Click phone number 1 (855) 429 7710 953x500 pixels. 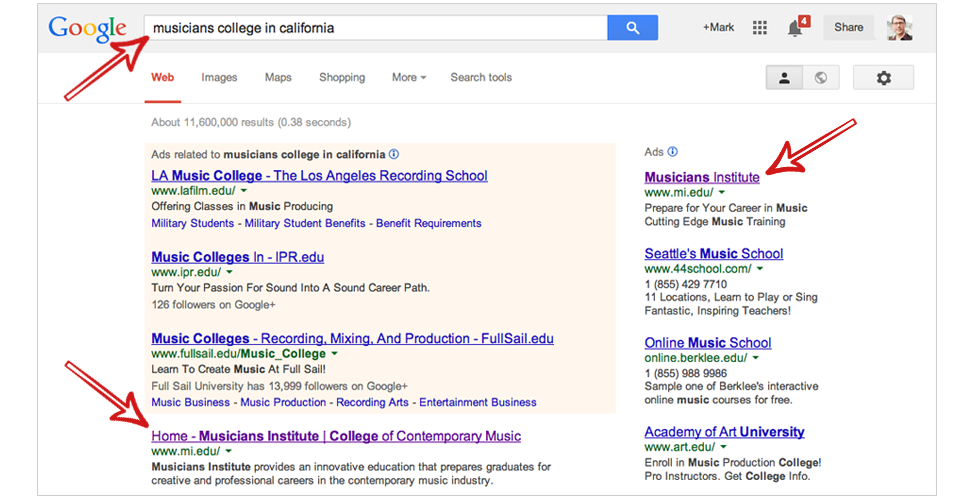coord(686,284)
